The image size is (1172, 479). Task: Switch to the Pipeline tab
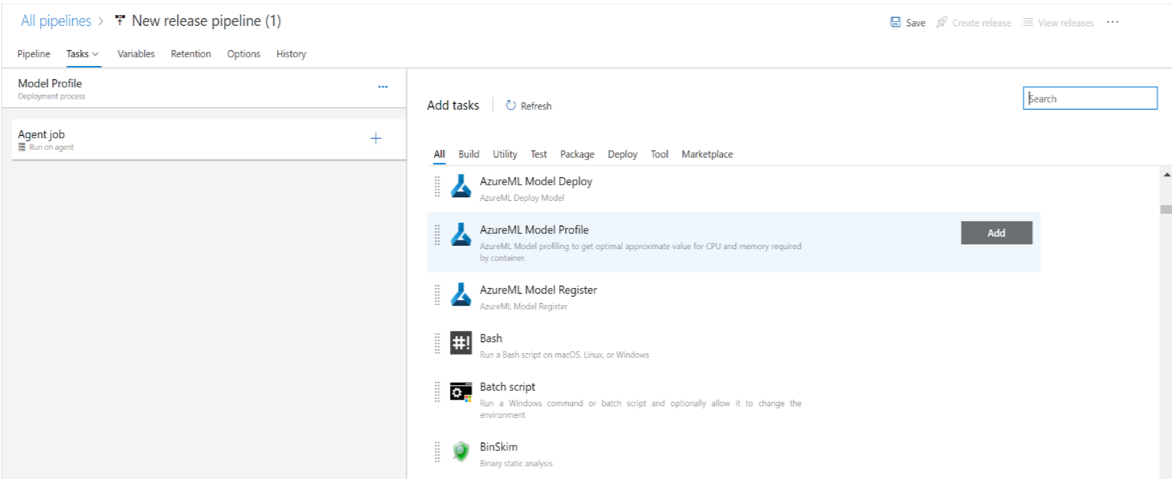pyautogui.click(x=34, y=54)
